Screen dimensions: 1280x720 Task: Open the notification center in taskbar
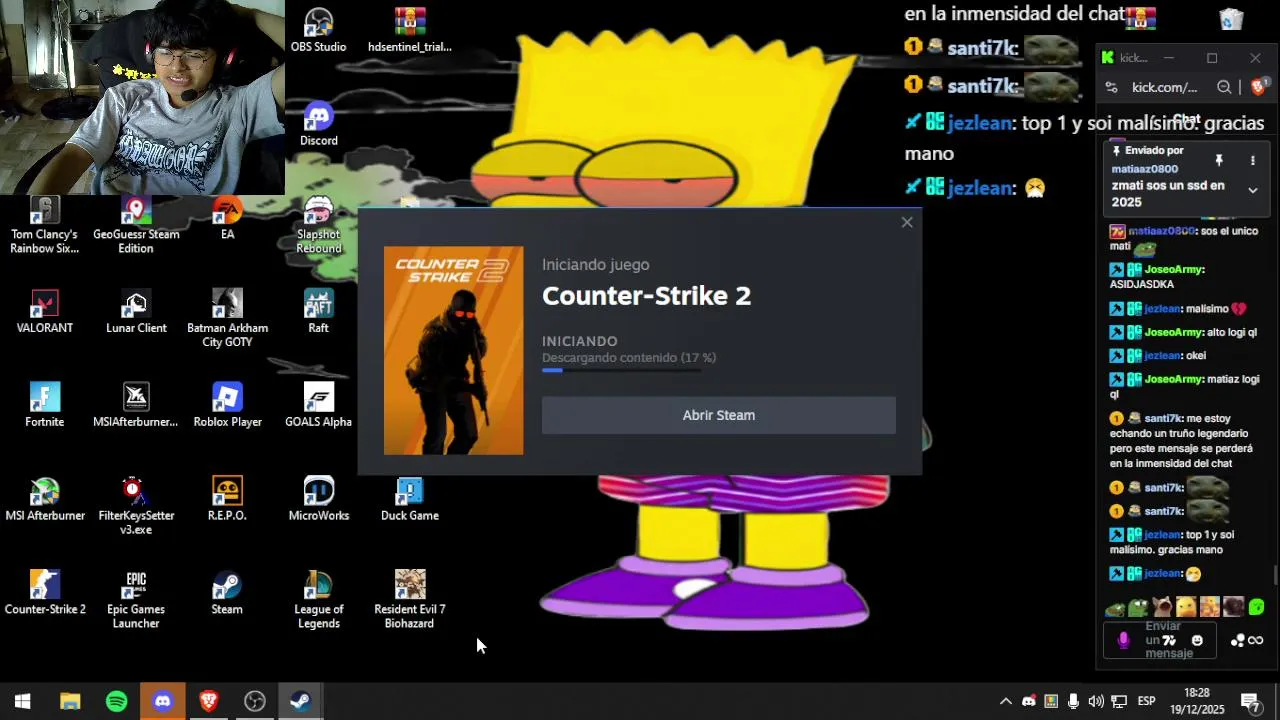(x=1250, y=702)
